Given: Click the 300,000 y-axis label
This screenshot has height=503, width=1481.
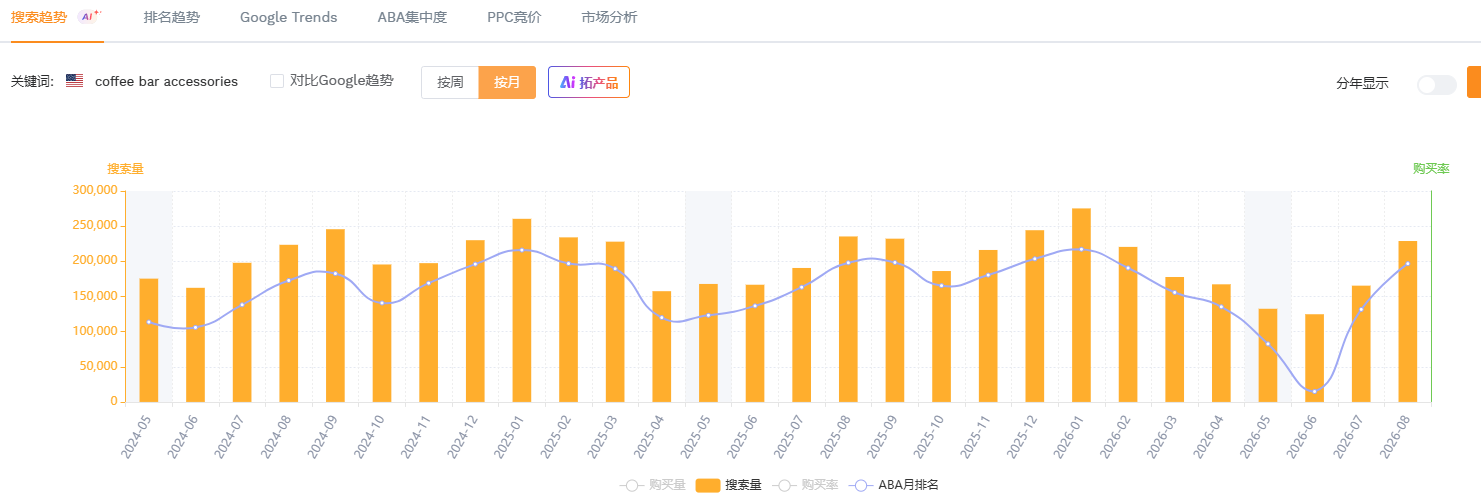Looking at the screenshot, I should coord(95,190).
